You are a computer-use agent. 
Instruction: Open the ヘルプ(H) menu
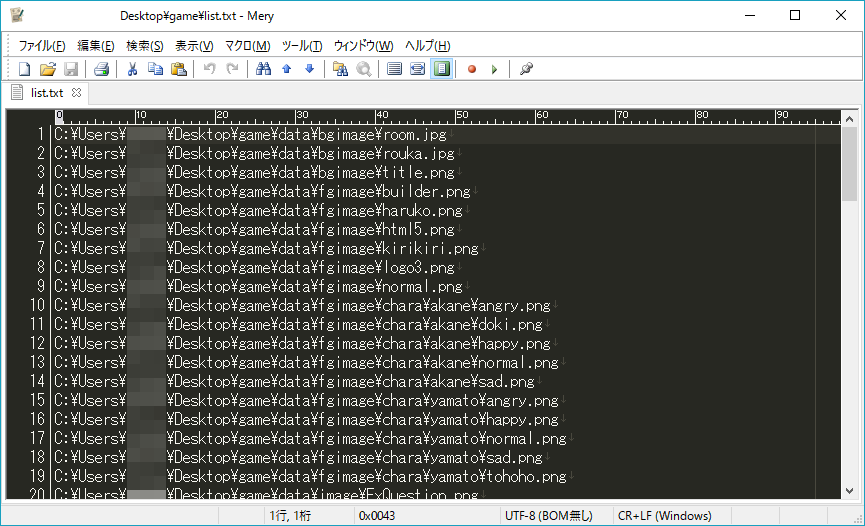[428, 46]
